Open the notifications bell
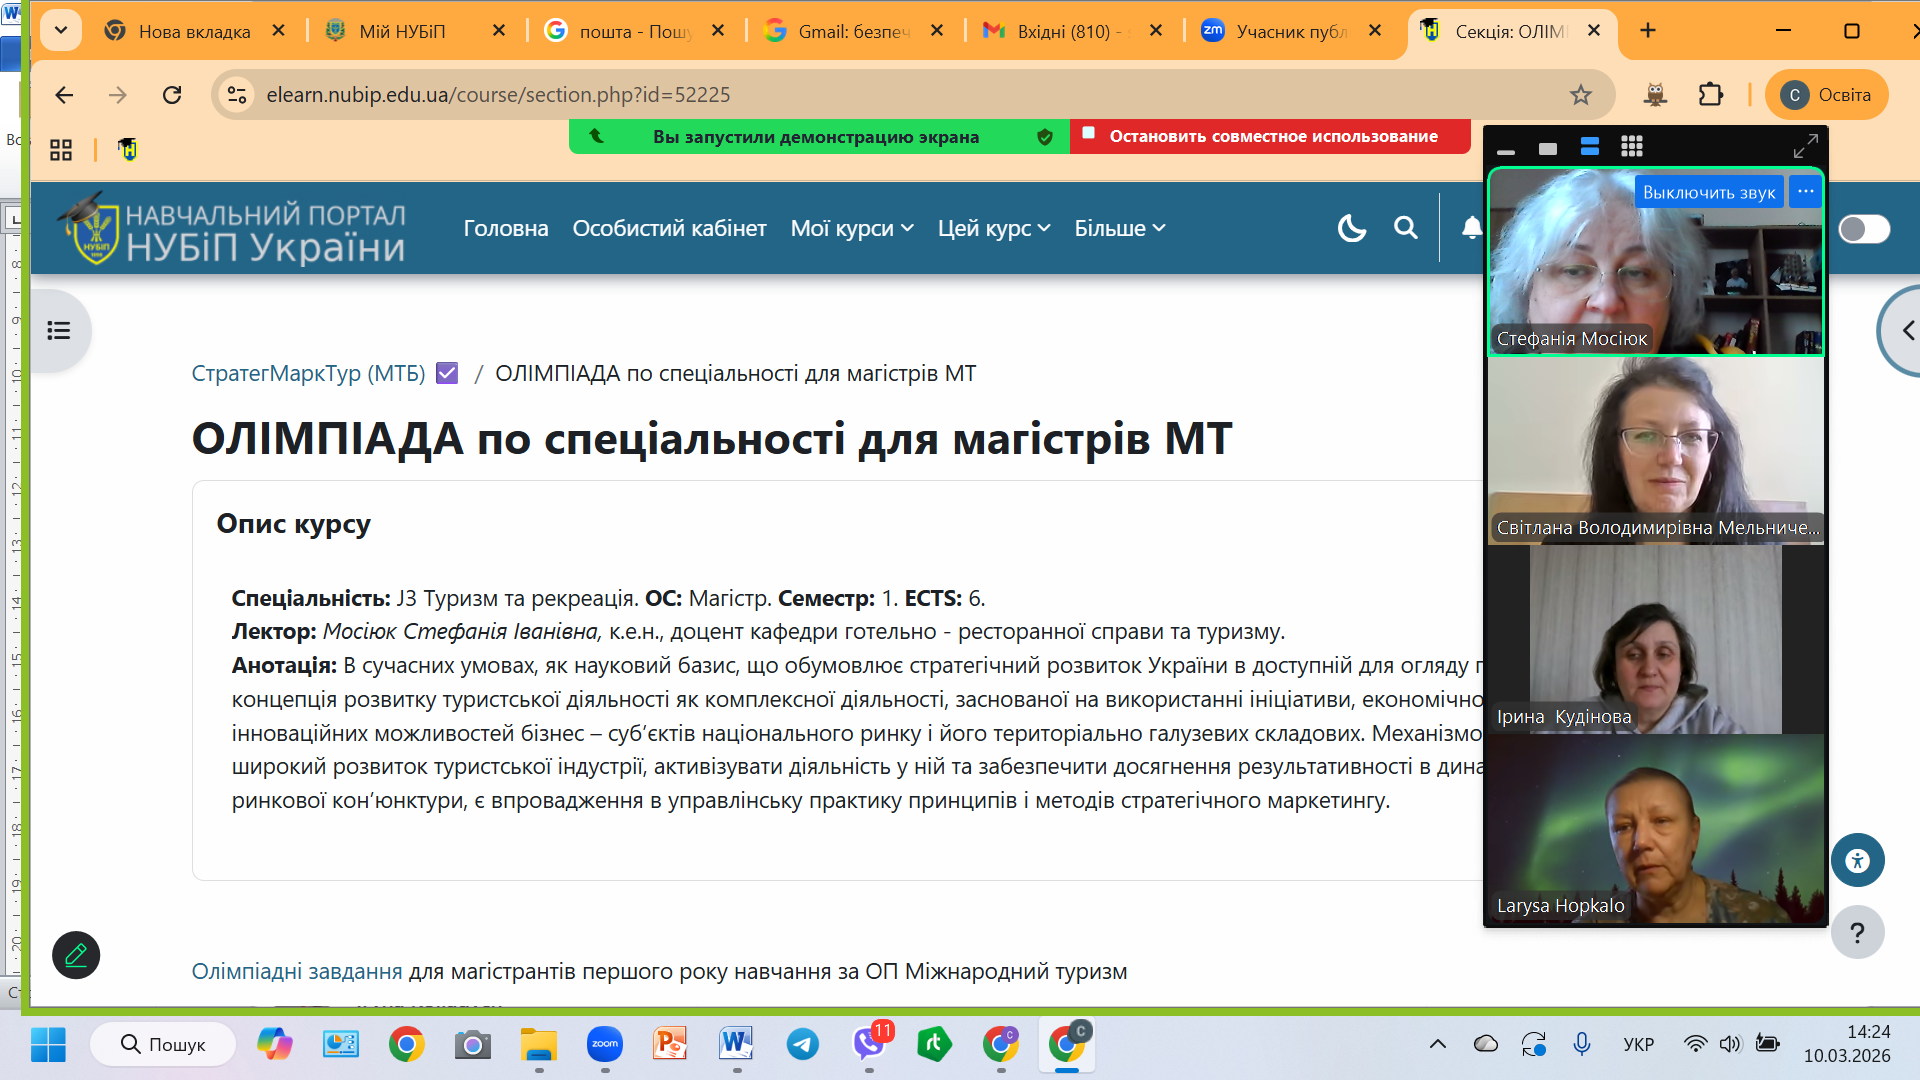Image resolution: width=1920 pixels, height=1080 pixels. (x=1471, y=228)
